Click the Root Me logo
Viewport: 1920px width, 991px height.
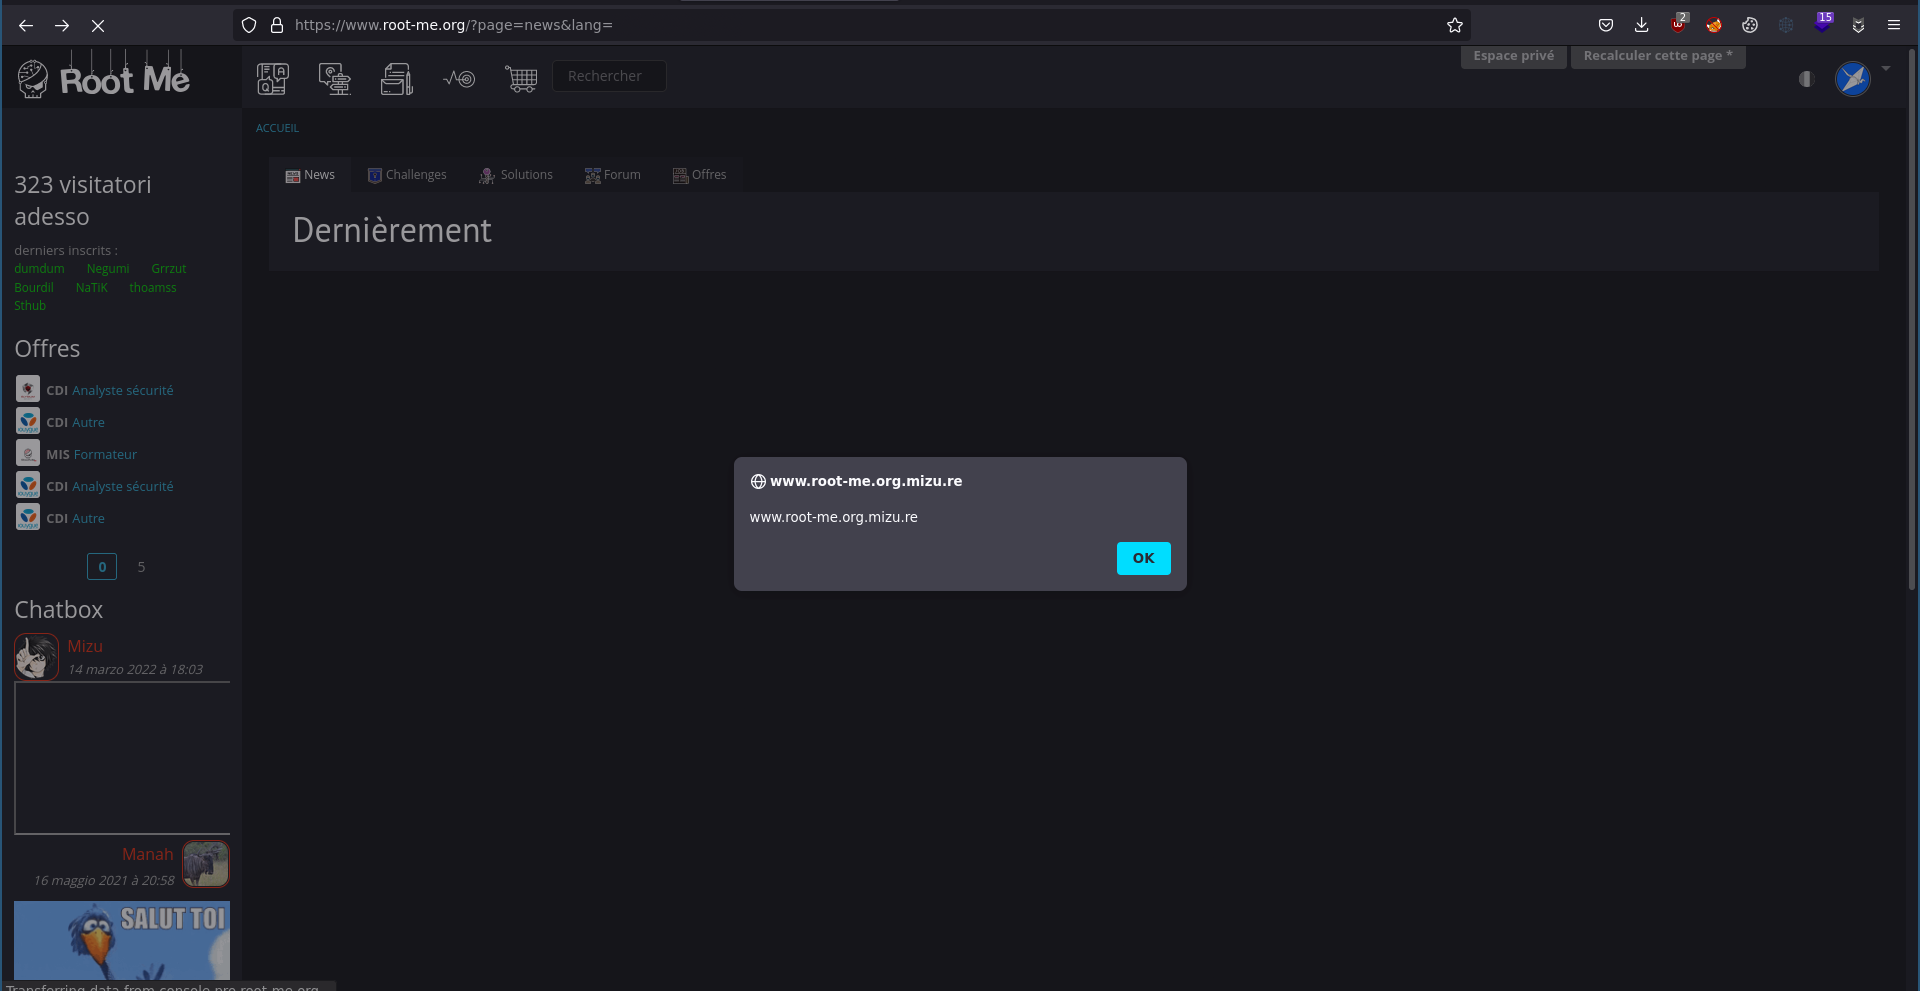(104, 78)
